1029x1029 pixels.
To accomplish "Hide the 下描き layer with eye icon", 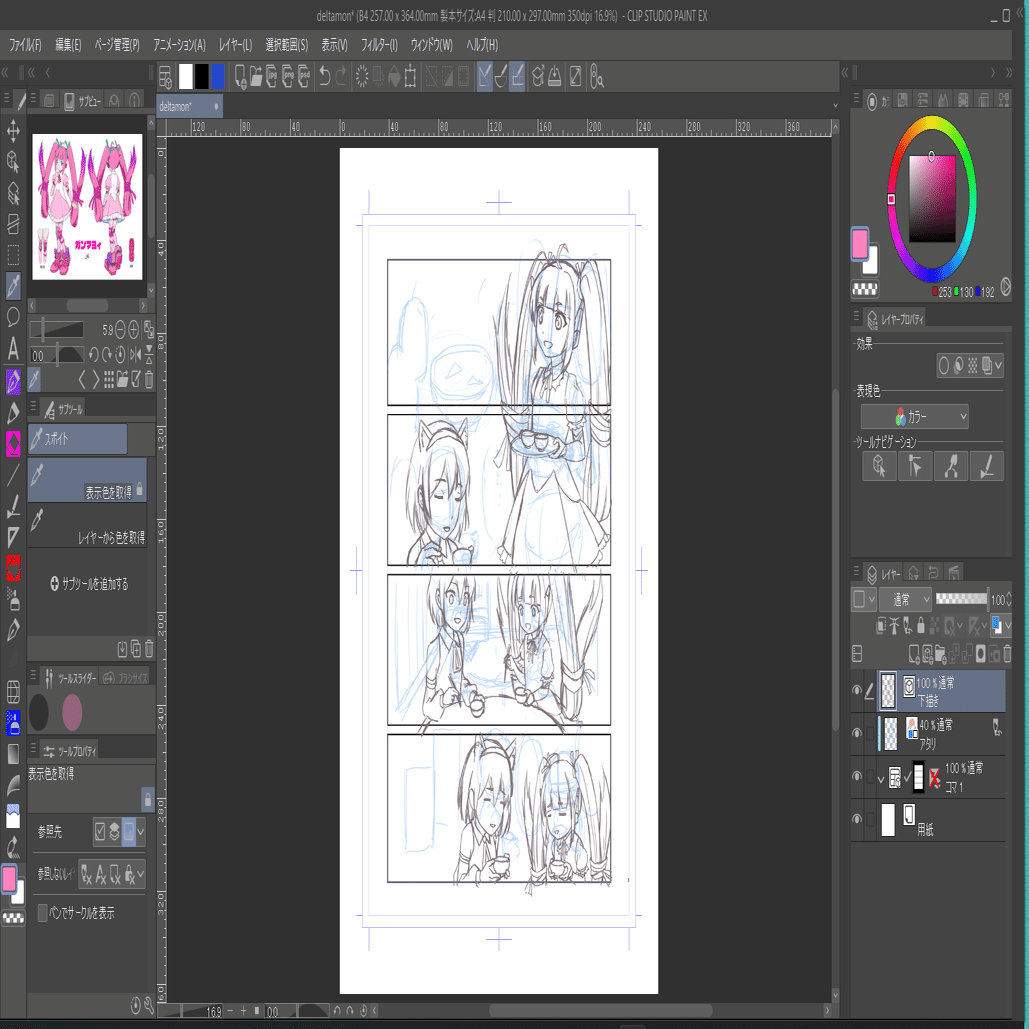I will 856,690.
